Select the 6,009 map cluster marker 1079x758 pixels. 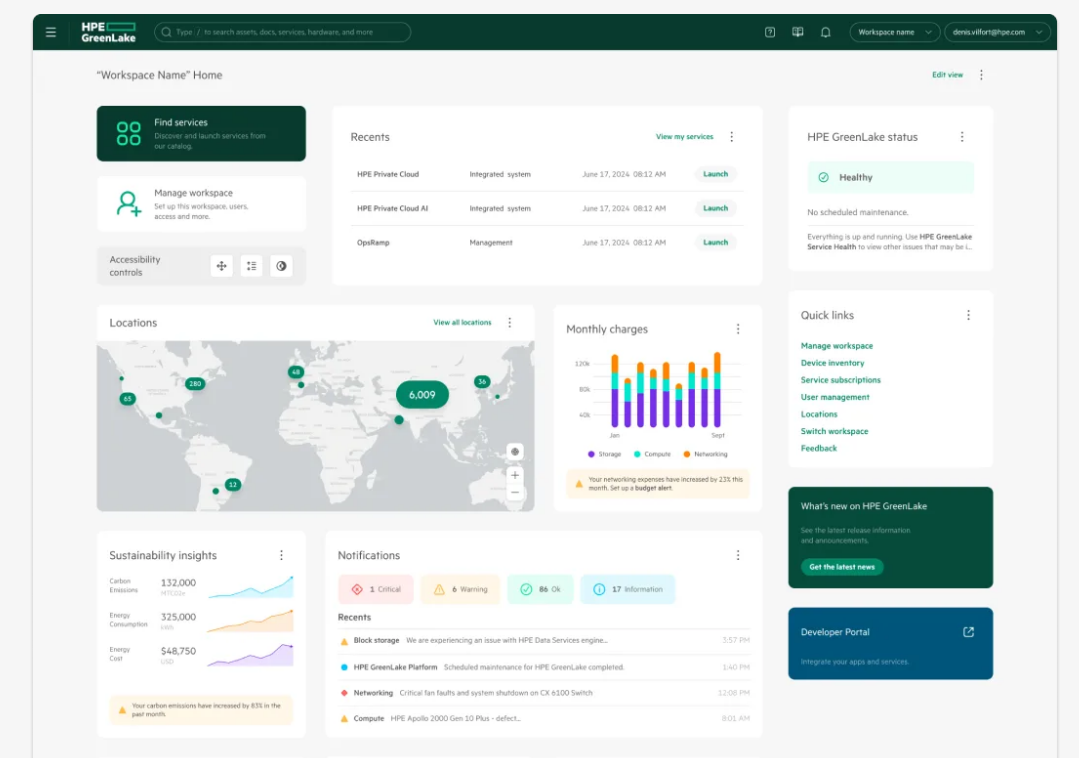click(x=422, y=395)
